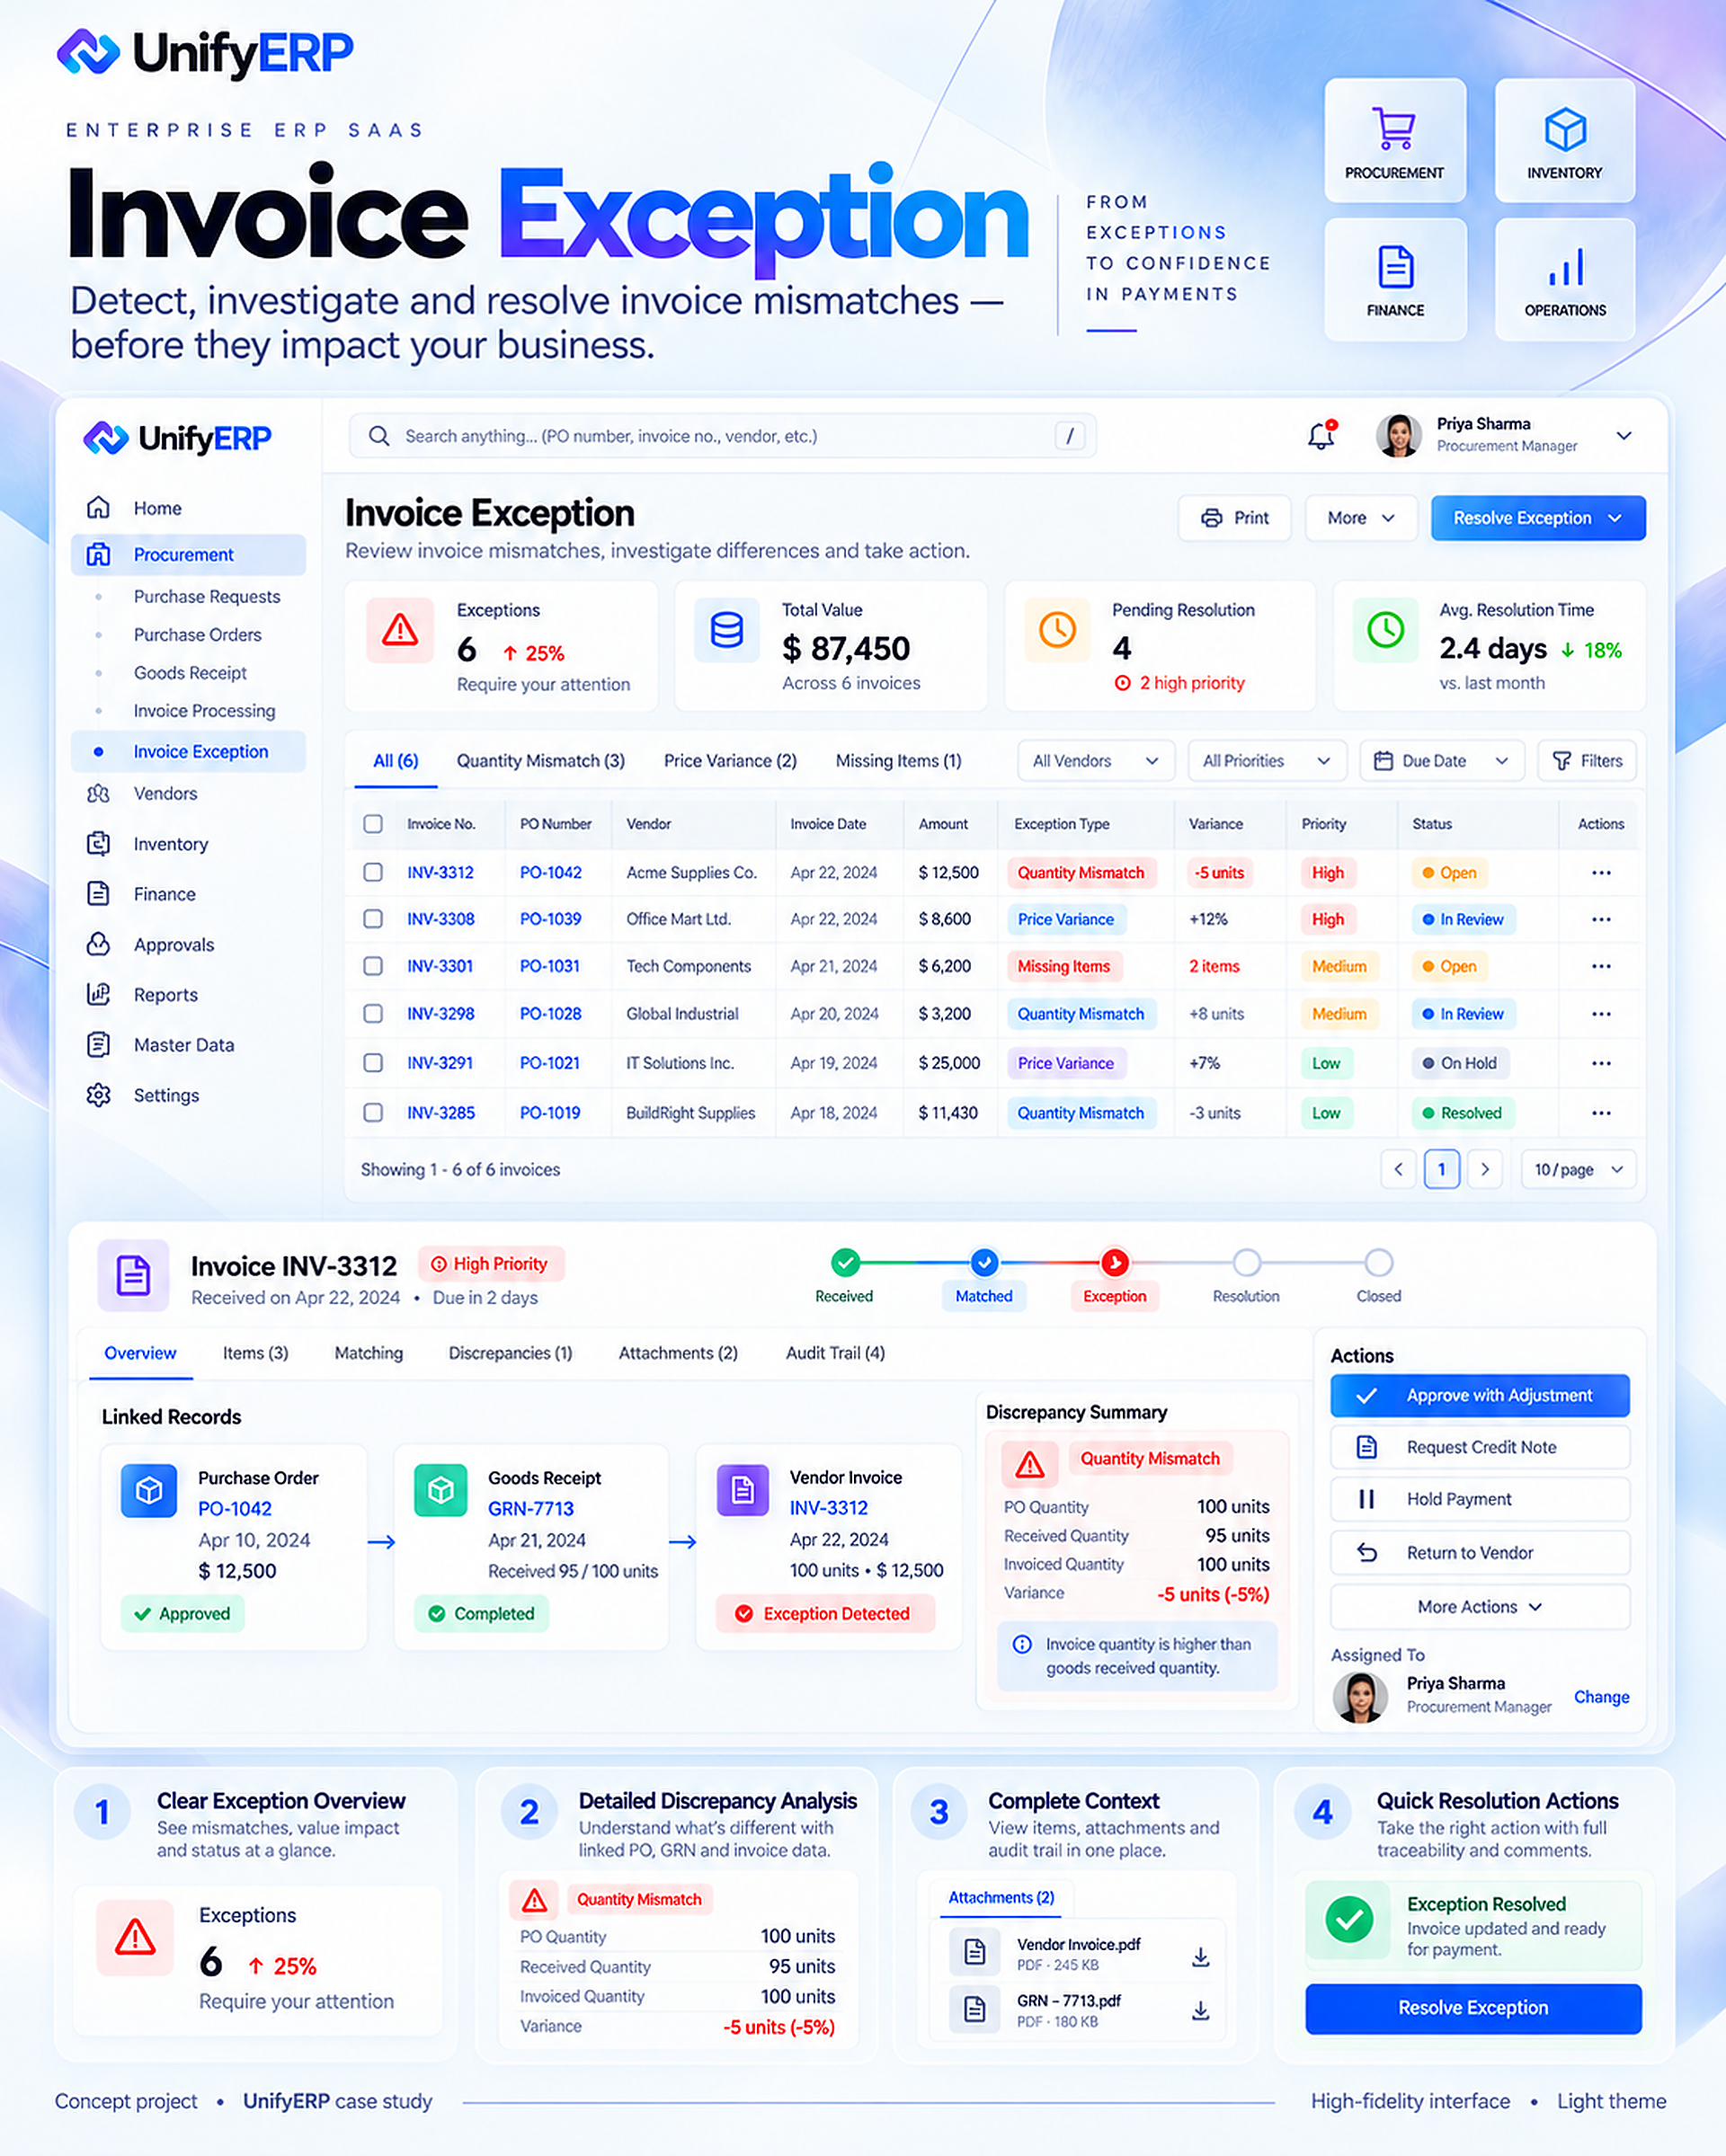Viewport: 1726px width, 2156px height.
Task: Switch to Quantity Mismatch (3) tab
Action: (x=541, y=761)
